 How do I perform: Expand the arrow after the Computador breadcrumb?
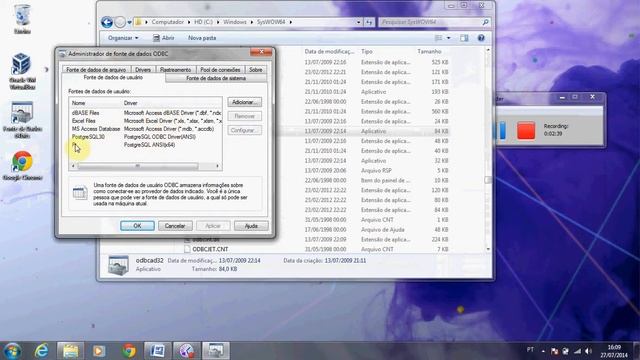pyautogui.click(x=189, y=22)
